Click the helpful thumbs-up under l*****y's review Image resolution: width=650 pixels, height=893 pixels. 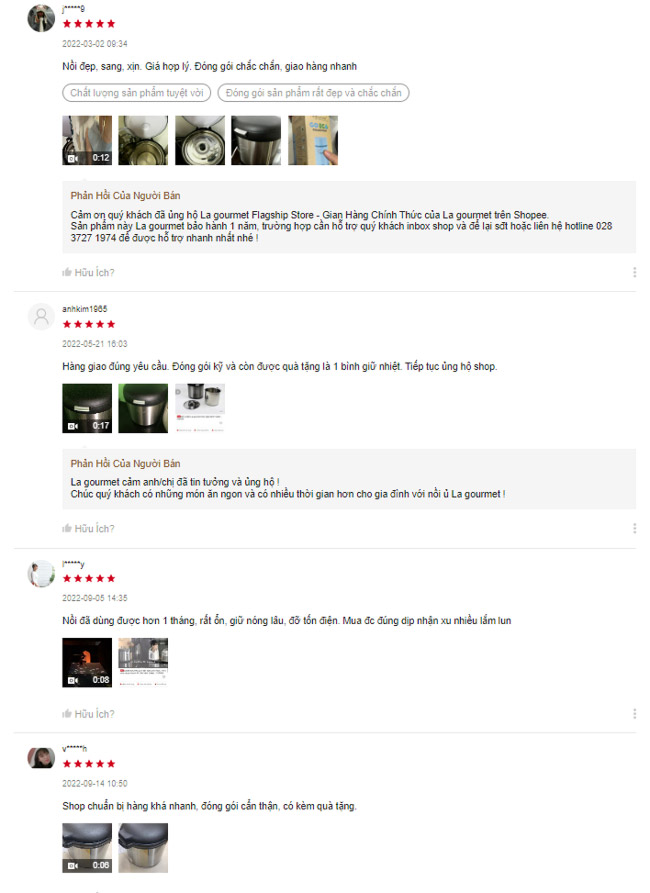point(67,714)
